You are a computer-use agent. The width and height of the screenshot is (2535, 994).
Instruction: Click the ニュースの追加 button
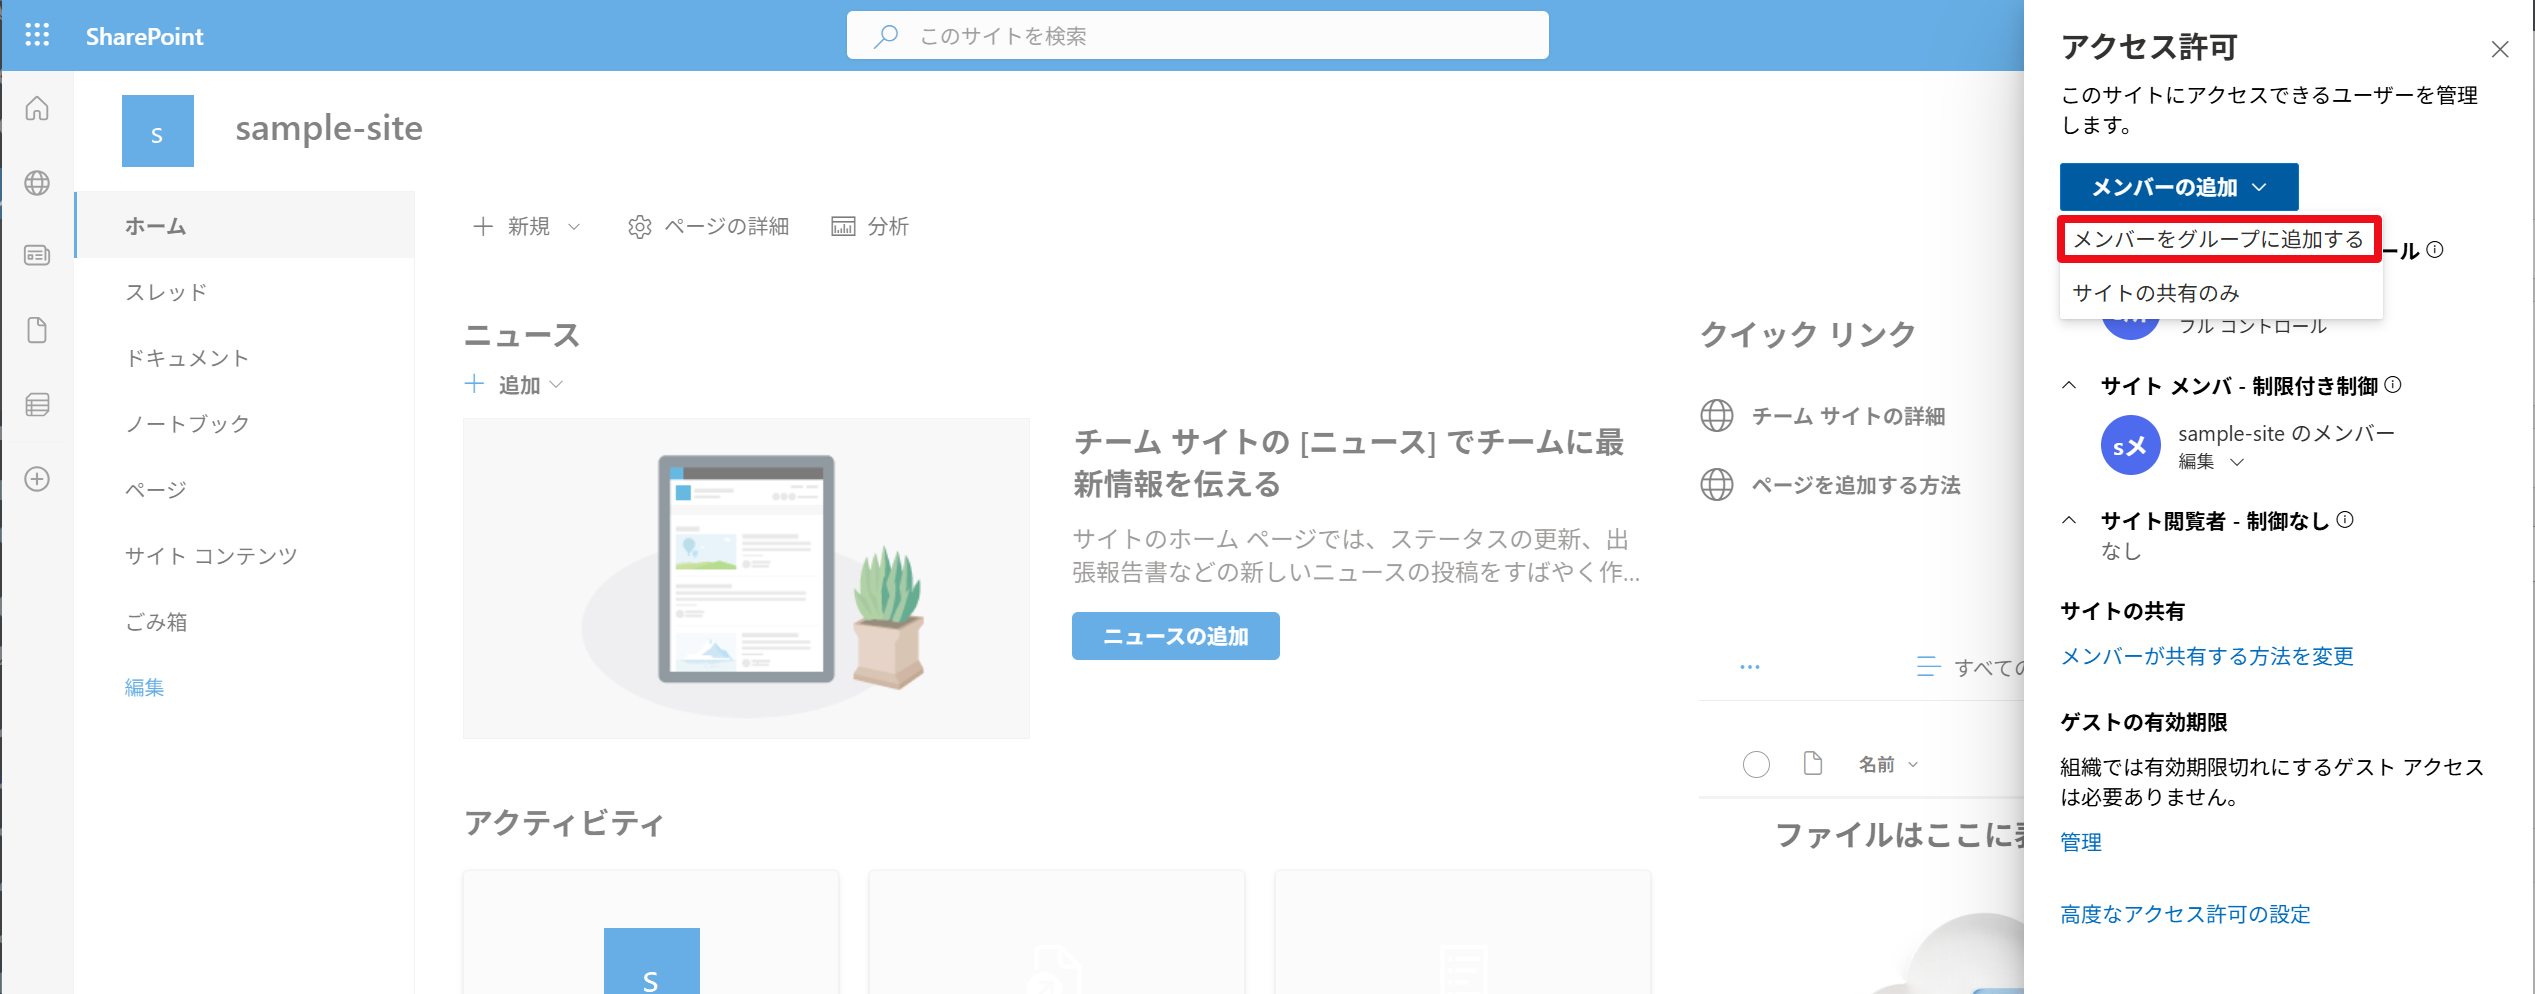(x=1175, y=636)
